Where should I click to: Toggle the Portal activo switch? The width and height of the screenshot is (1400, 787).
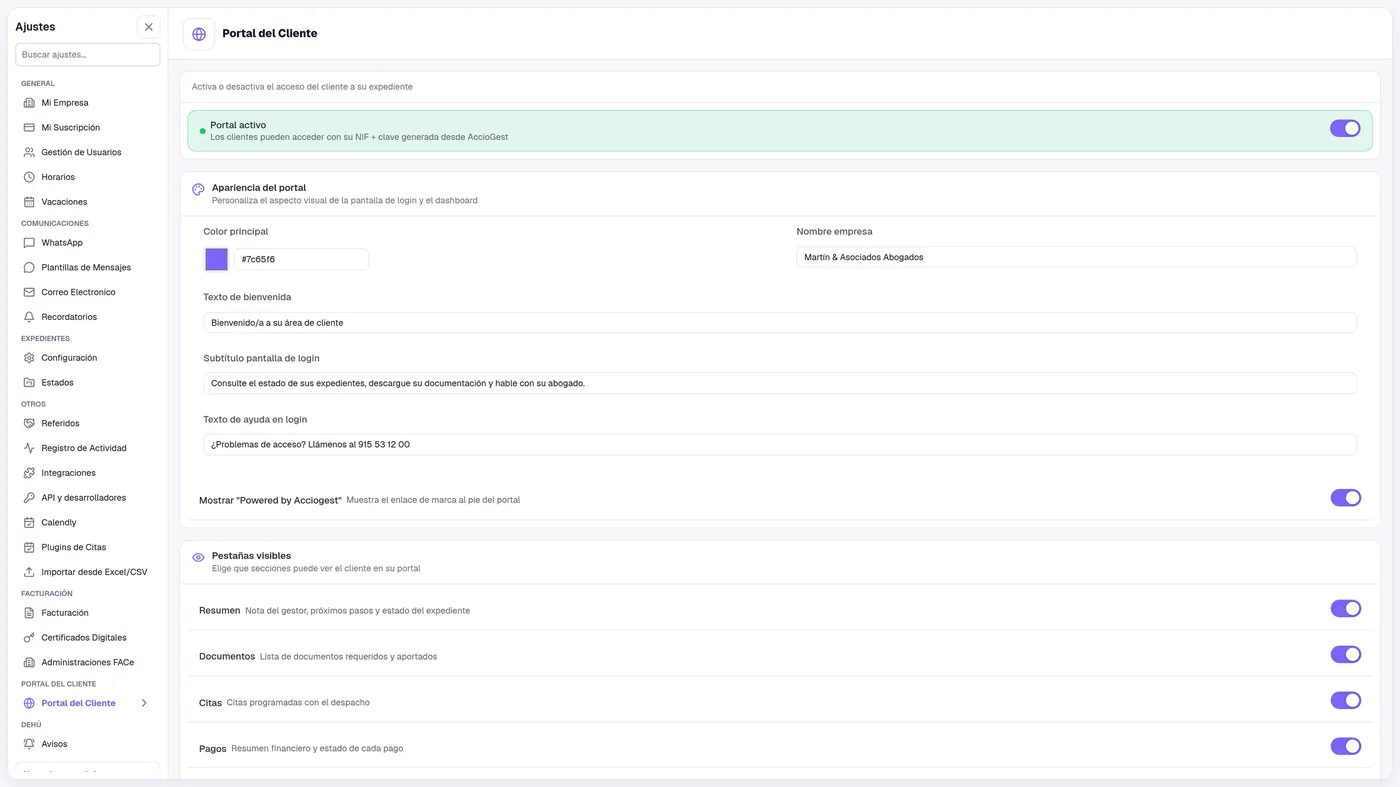coord(1345,128)
